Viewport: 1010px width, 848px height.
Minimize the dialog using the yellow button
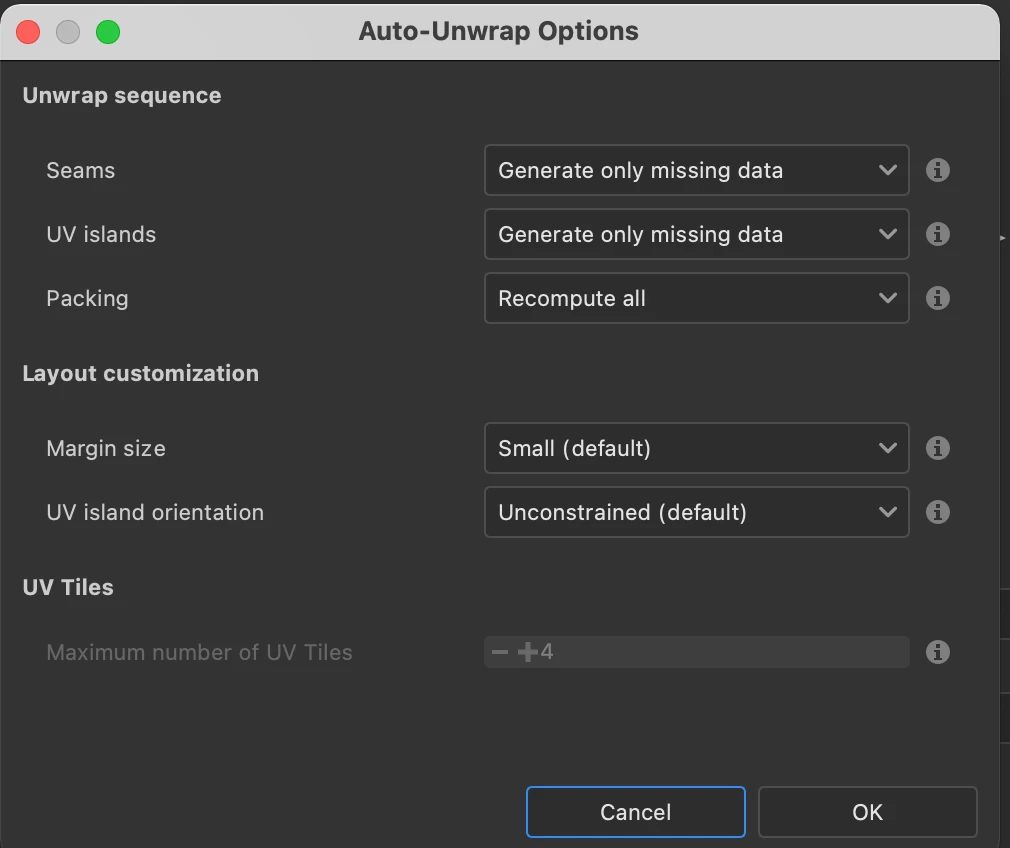(68, 32)
